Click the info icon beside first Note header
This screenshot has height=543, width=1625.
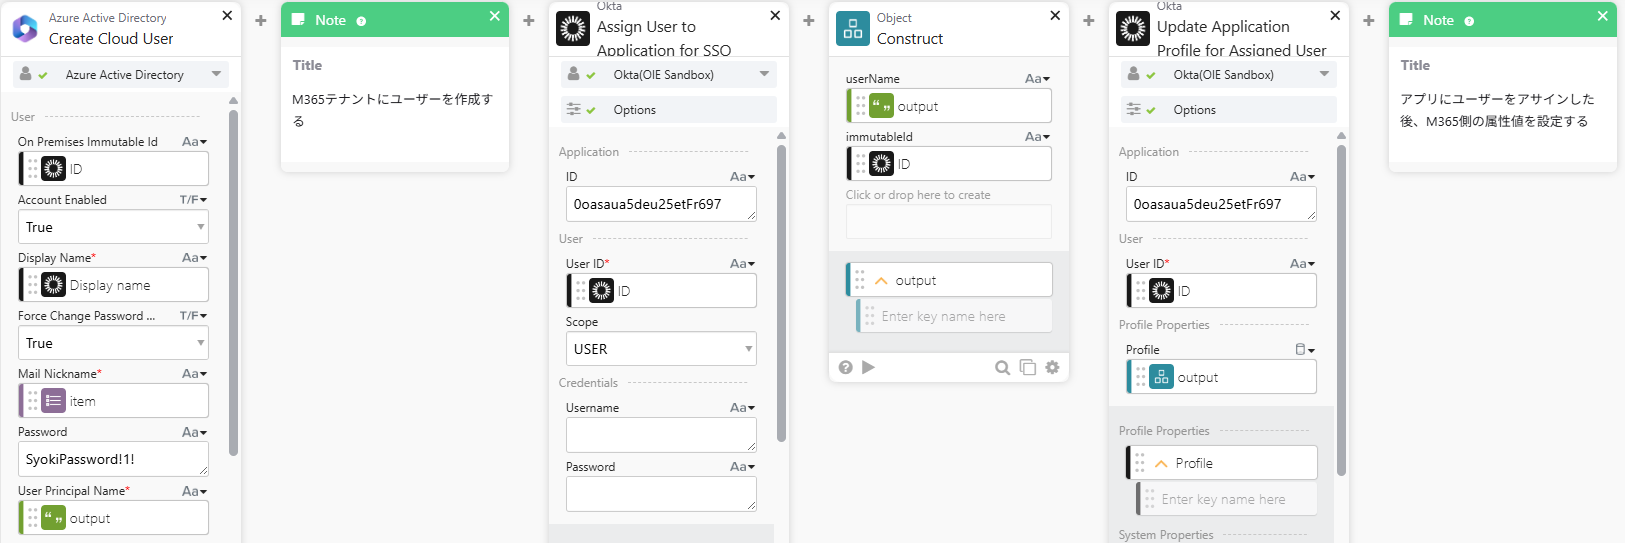pos(361,21)
